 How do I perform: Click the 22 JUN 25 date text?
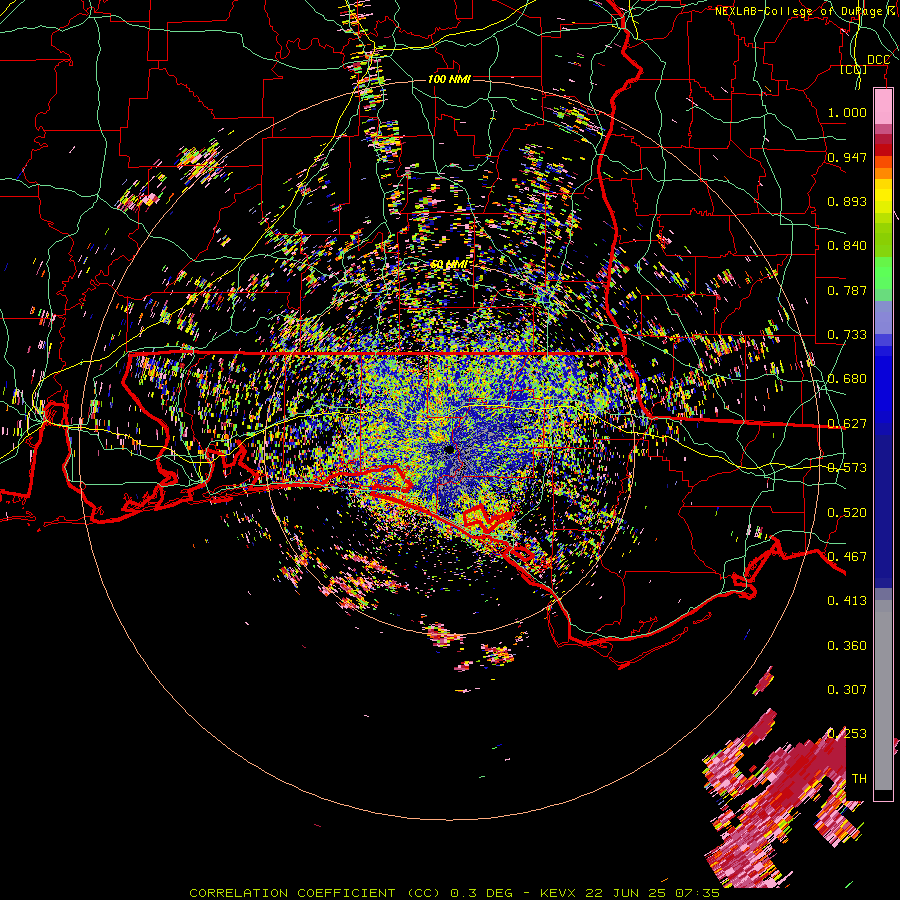pos(626,893)
